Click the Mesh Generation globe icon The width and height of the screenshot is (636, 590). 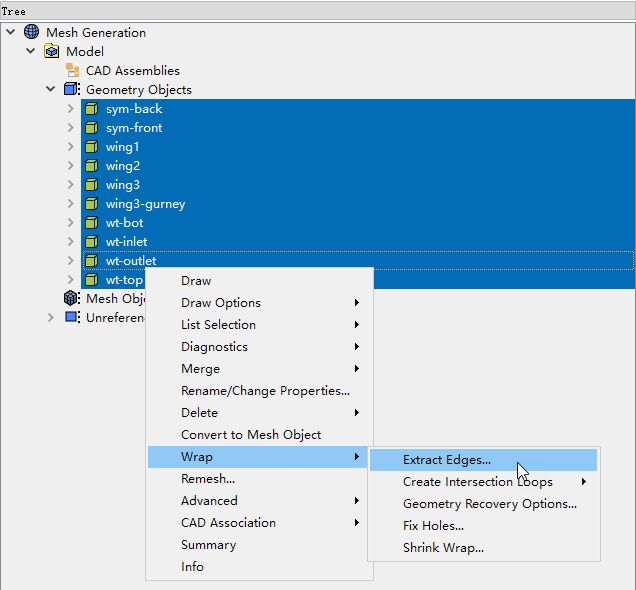pos(31,32)
